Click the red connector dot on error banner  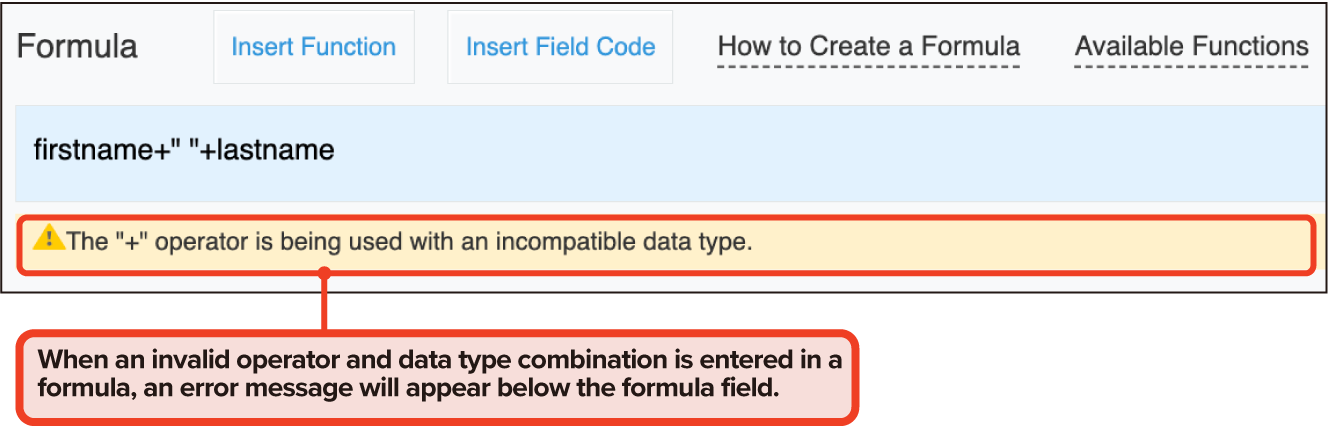[323, 272]
